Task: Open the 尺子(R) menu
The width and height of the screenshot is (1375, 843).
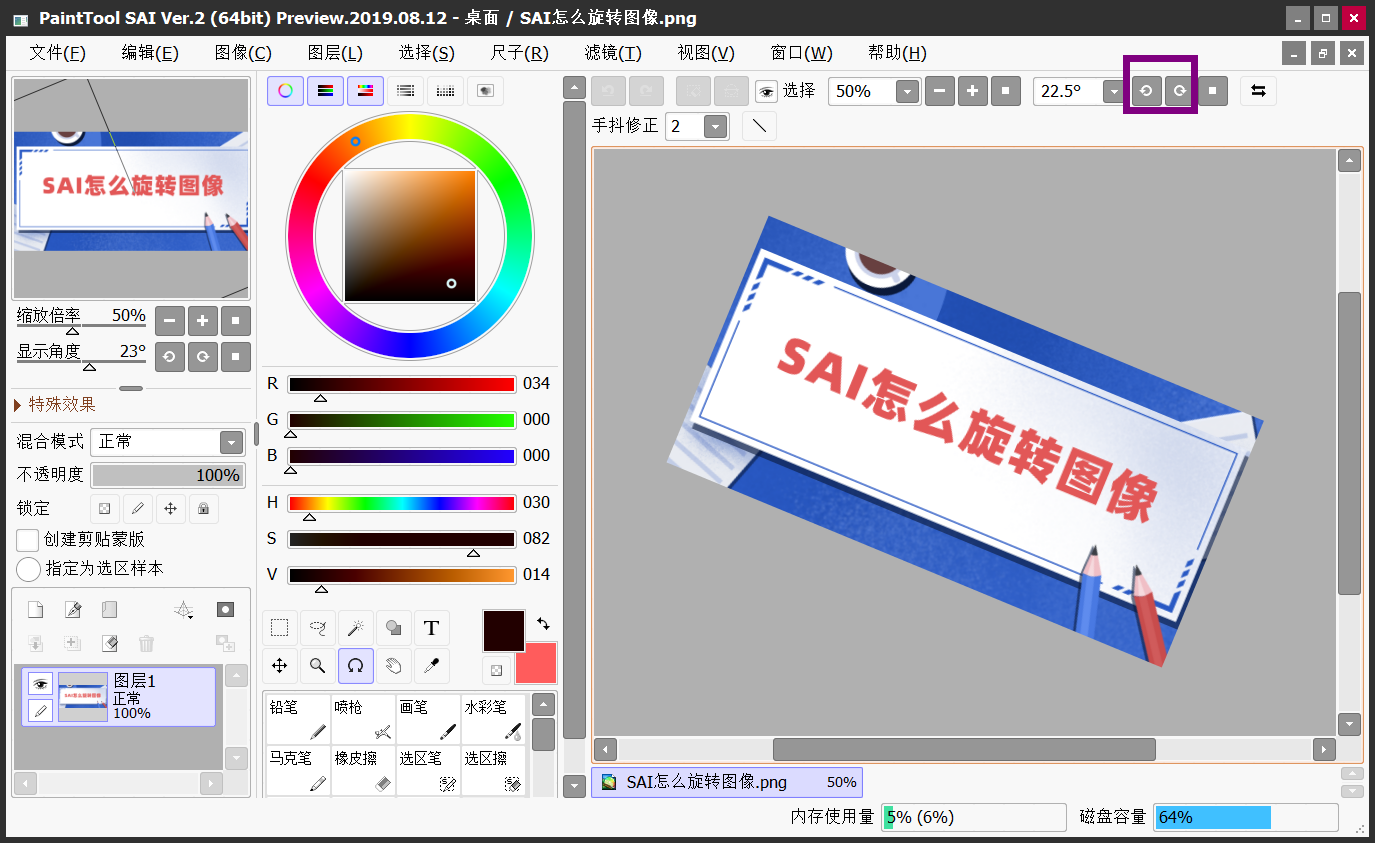Action: point(520,53)
